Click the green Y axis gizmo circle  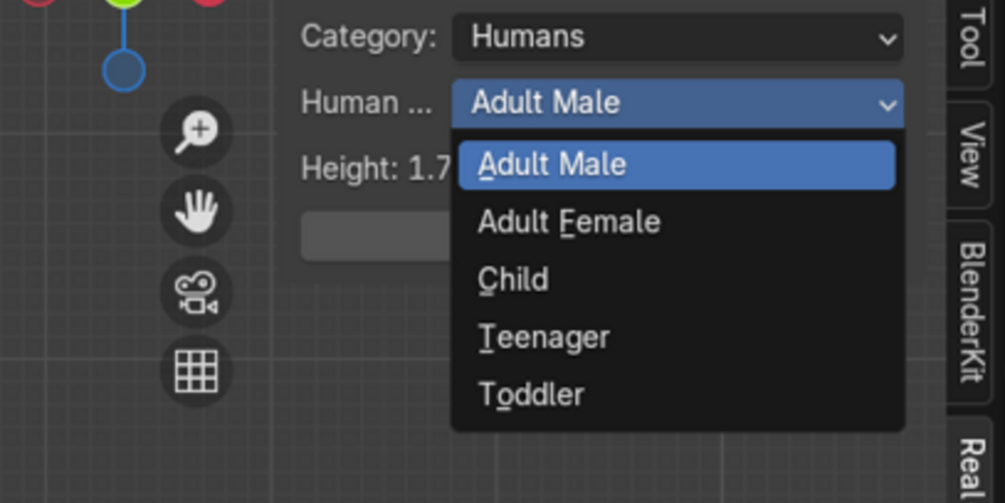[124, 4]
